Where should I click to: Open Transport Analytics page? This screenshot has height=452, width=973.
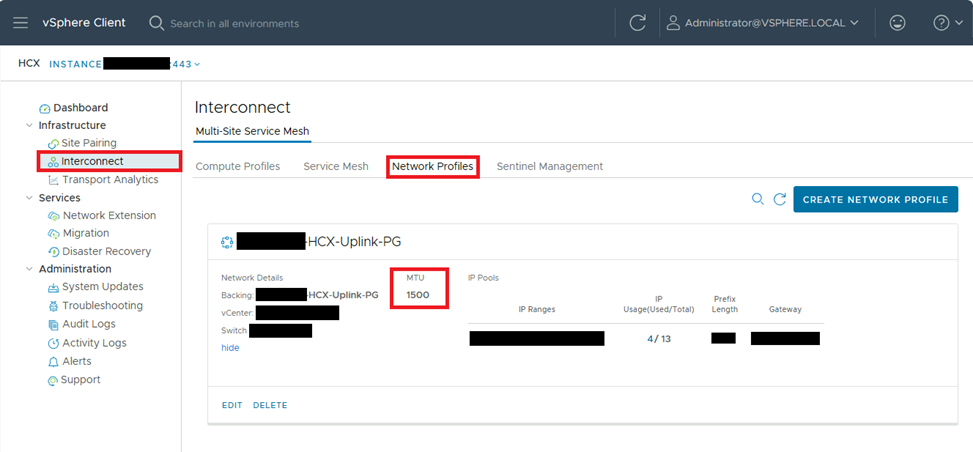[110, 179]
